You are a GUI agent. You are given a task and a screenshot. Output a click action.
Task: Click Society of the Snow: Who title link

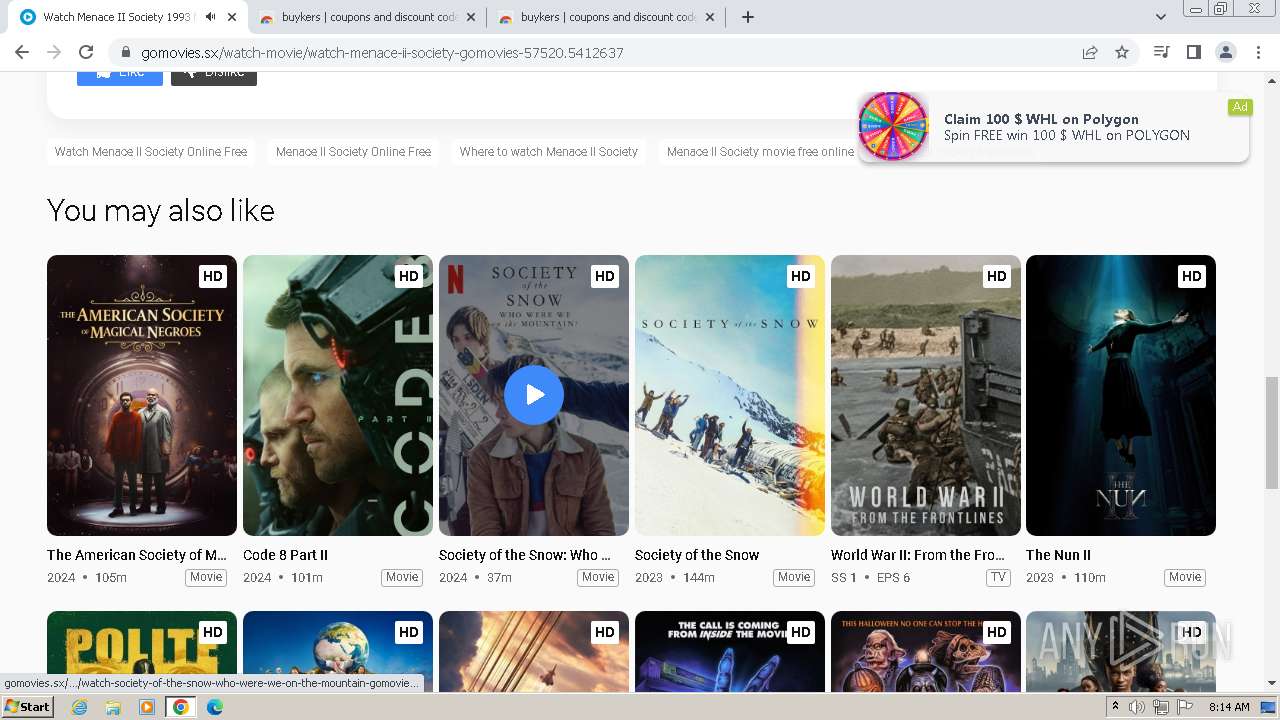524,555
